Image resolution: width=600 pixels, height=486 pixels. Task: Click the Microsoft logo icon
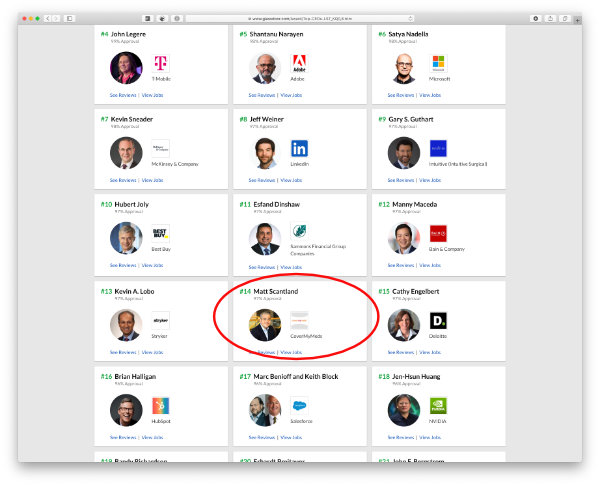coord(438,64)
